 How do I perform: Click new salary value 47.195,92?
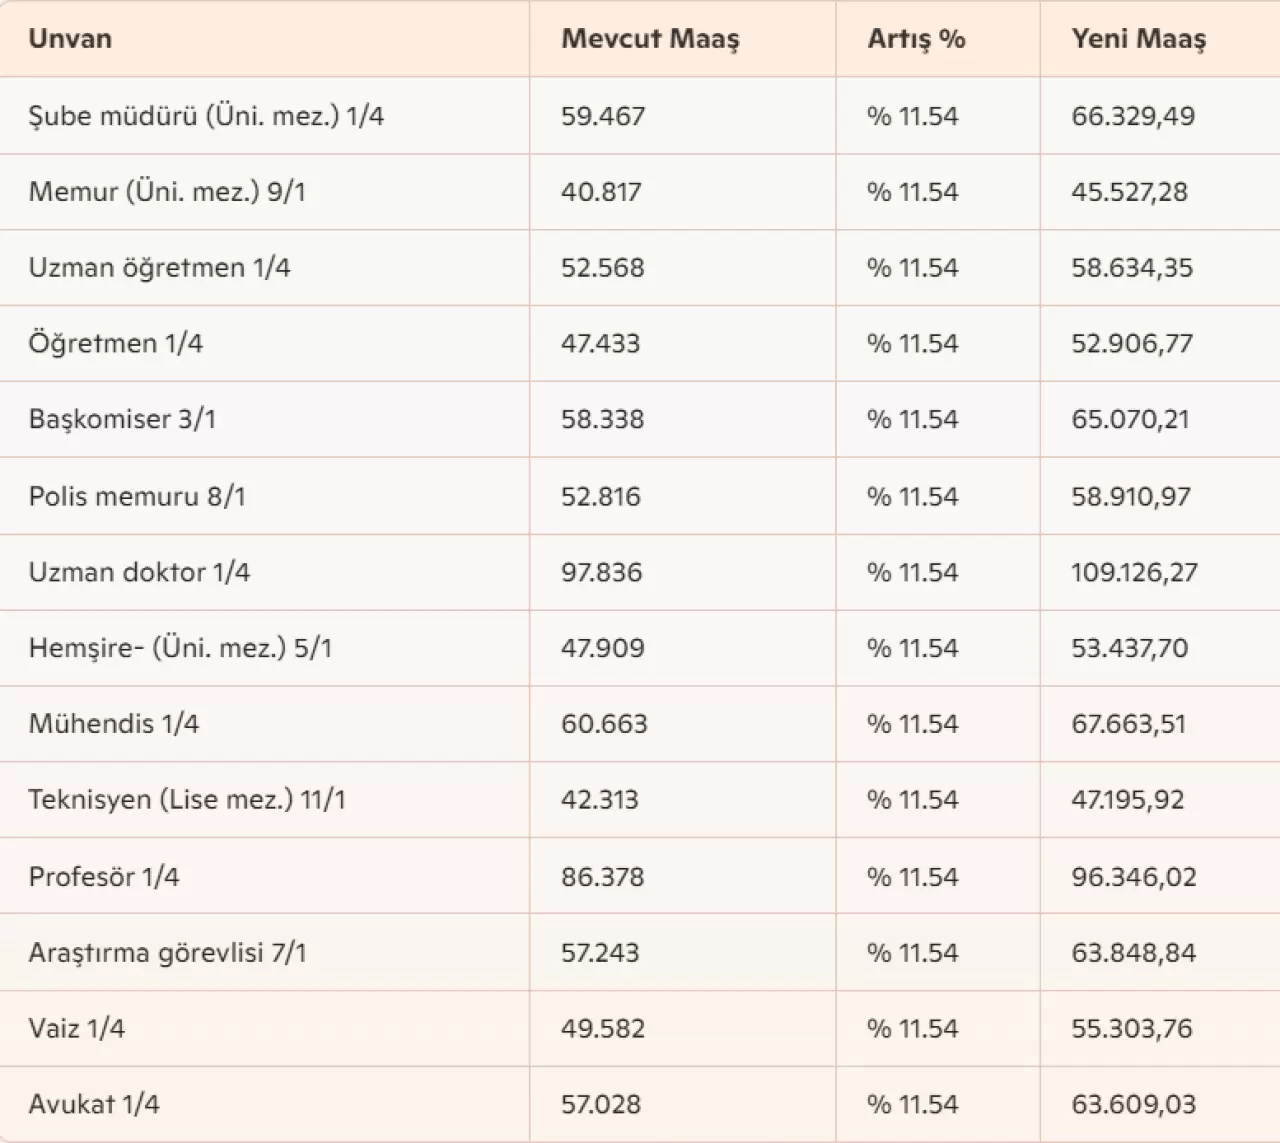click(1128, 800)
